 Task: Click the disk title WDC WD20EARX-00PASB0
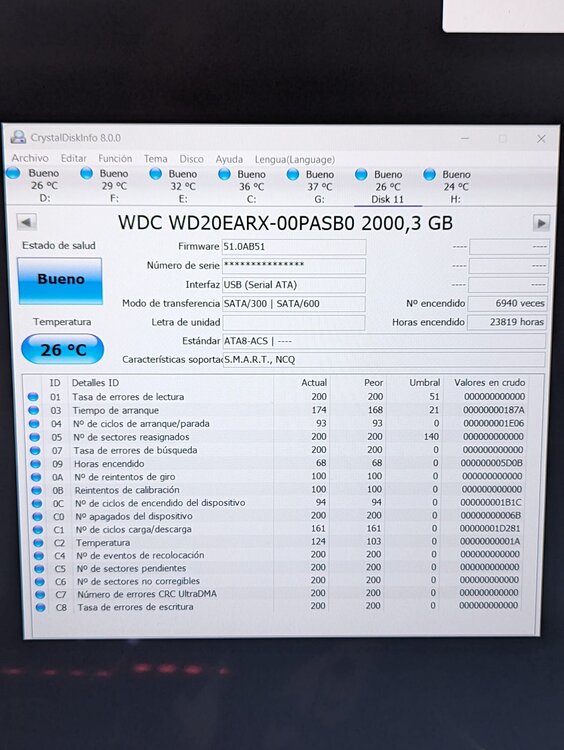pyautogui.click(x=285, y=223)
